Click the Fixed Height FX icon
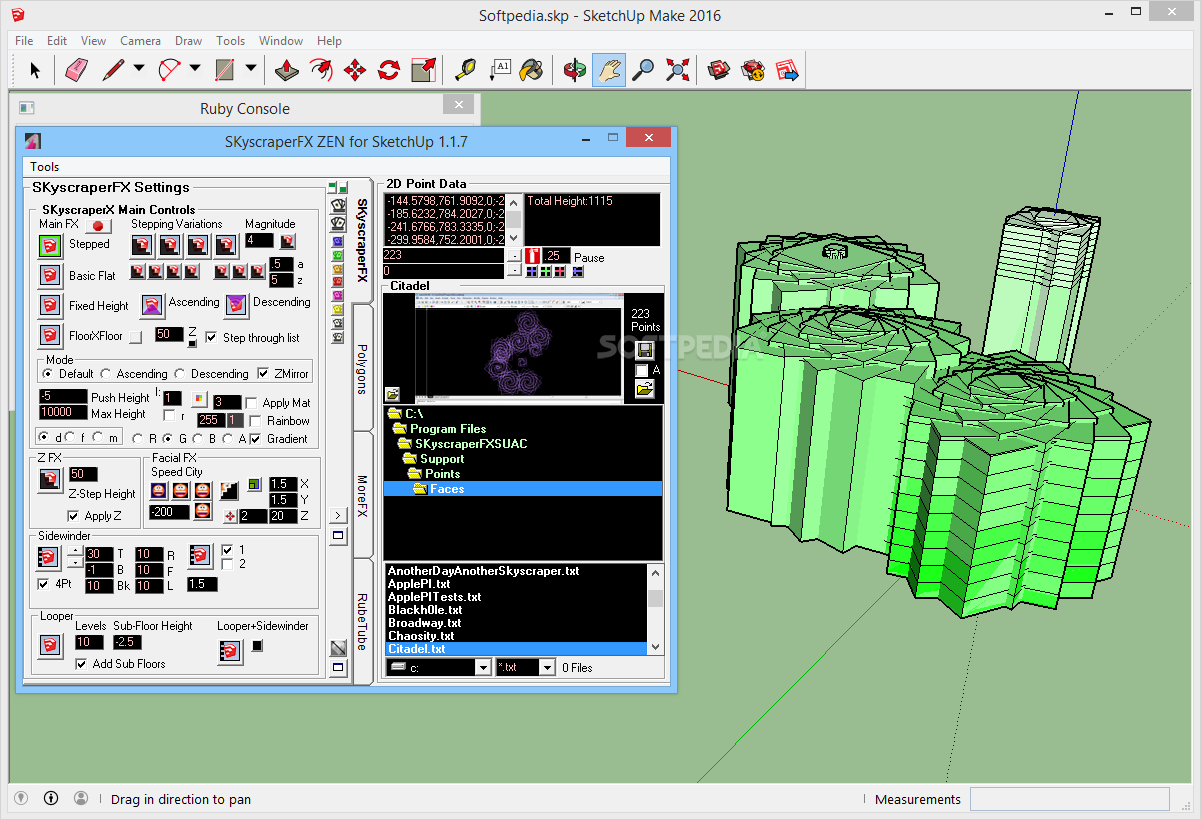 click(x=50, y=305)
